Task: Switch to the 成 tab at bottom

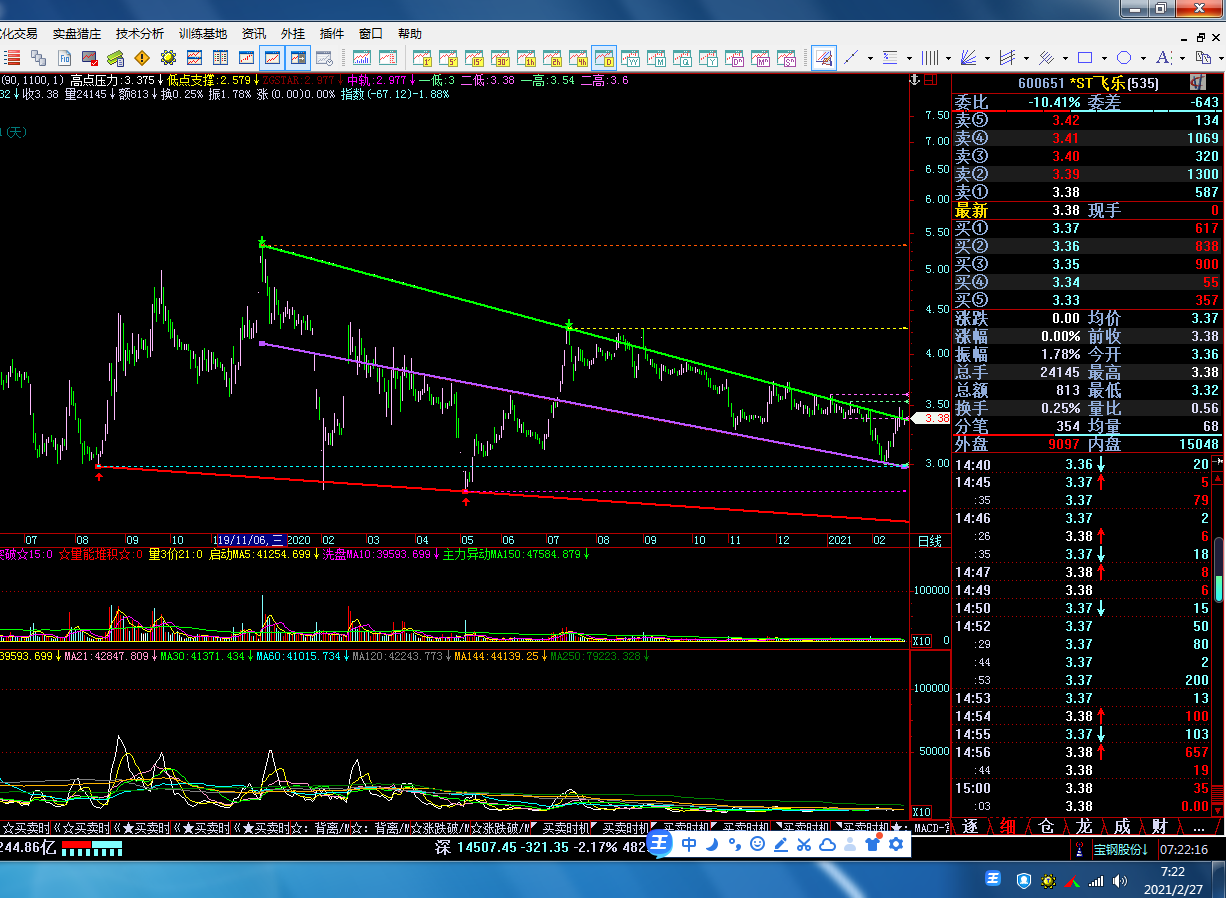Action: point(1122,826)
